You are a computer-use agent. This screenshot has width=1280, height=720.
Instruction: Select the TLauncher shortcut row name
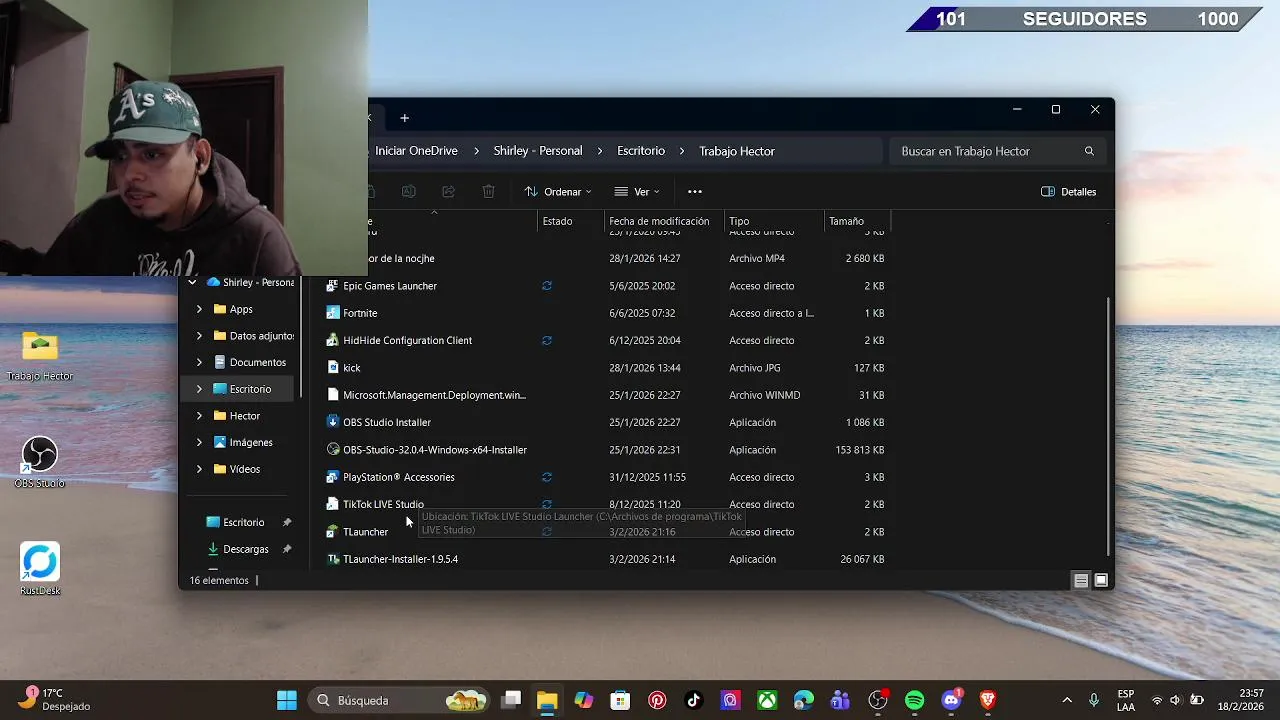click(365, 532)
